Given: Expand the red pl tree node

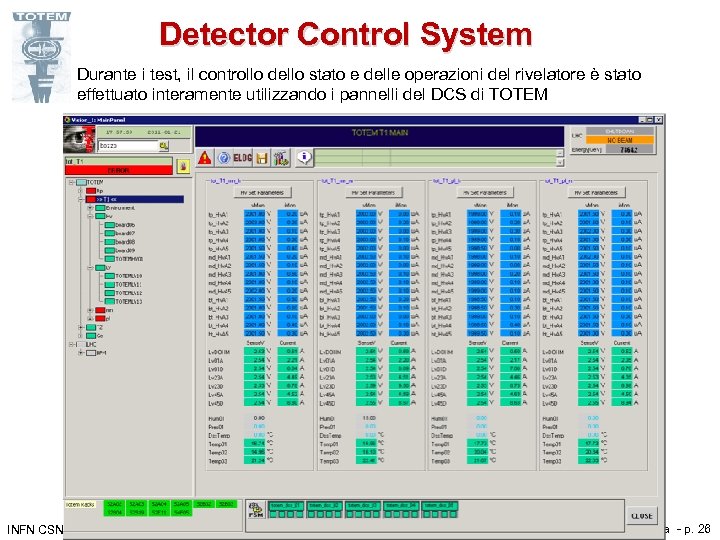Looking at the screenshot, I should tap(90, 319).
